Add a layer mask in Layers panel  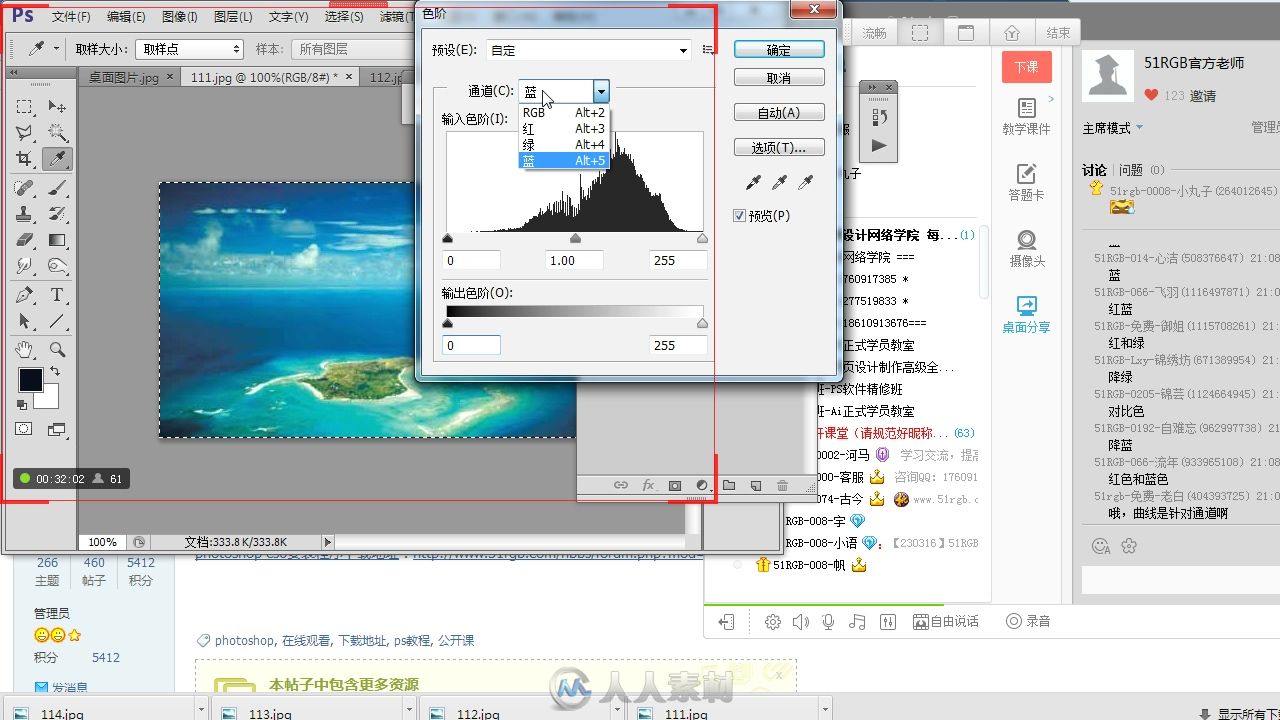click(675, 485)
